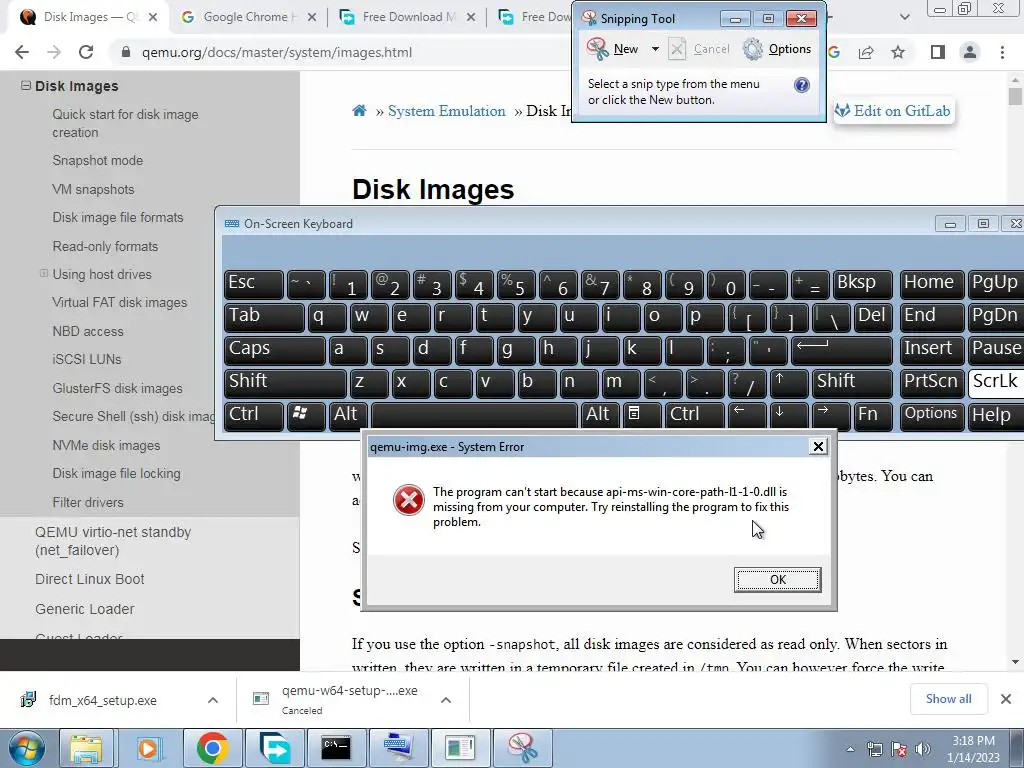
Task: Click Show all downloads button
Action: click(x=948, y=699)
